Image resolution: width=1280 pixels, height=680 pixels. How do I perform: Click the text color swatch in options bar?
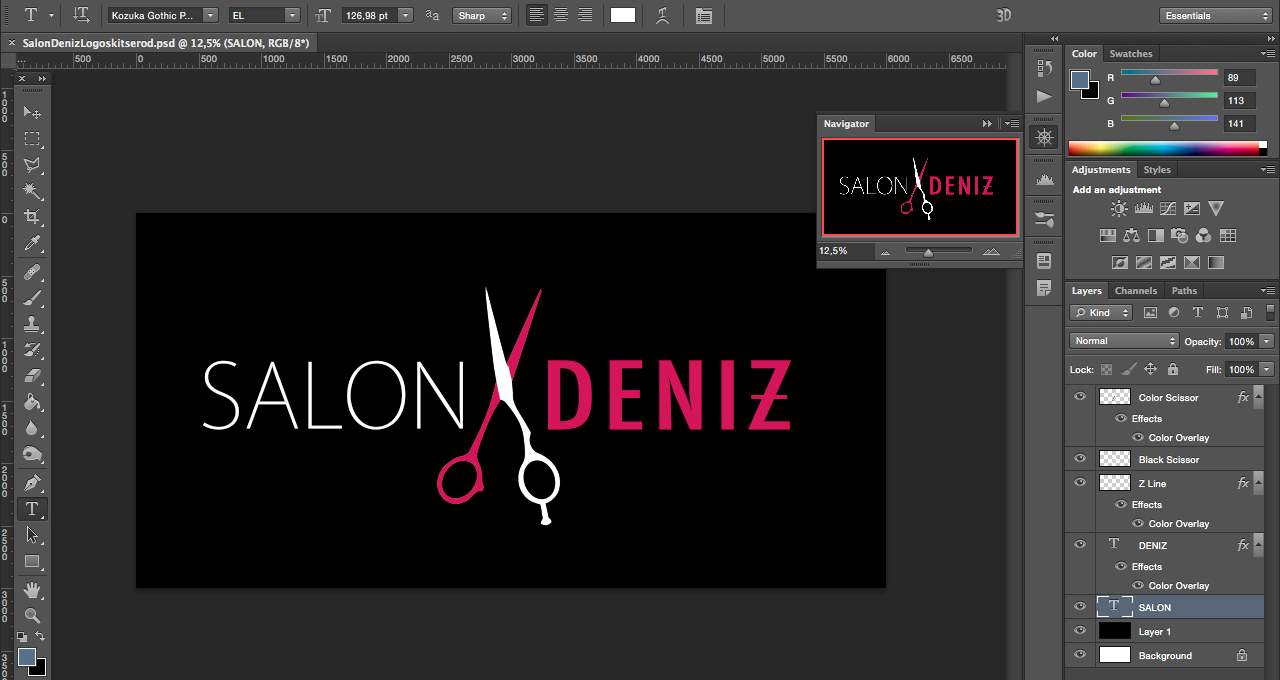623,15
